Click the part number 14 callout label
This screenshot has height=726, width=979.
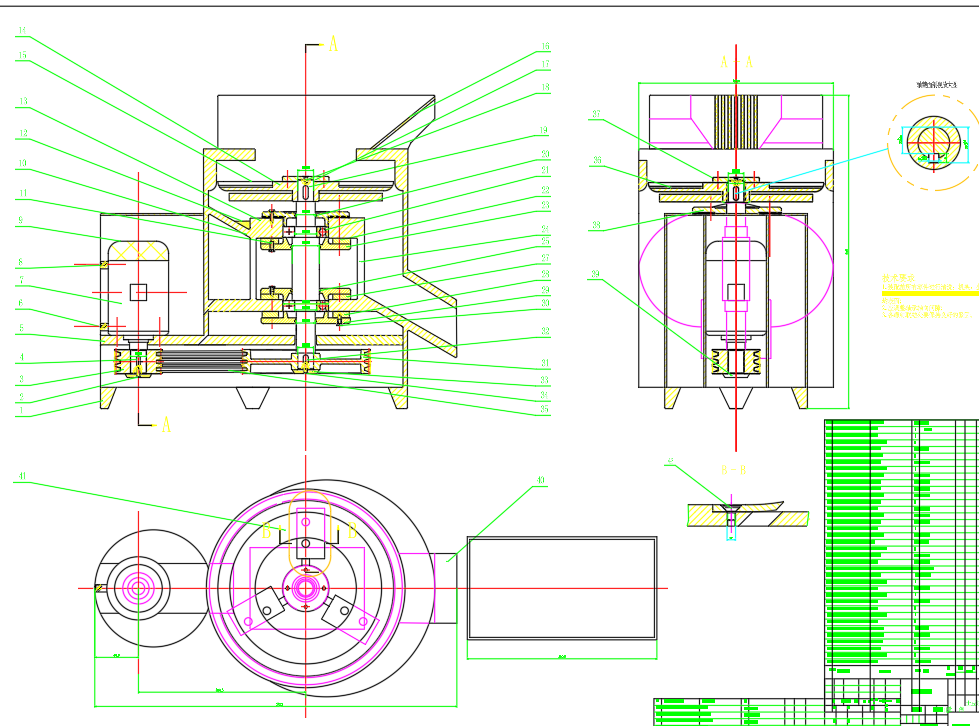coord(22,30)
